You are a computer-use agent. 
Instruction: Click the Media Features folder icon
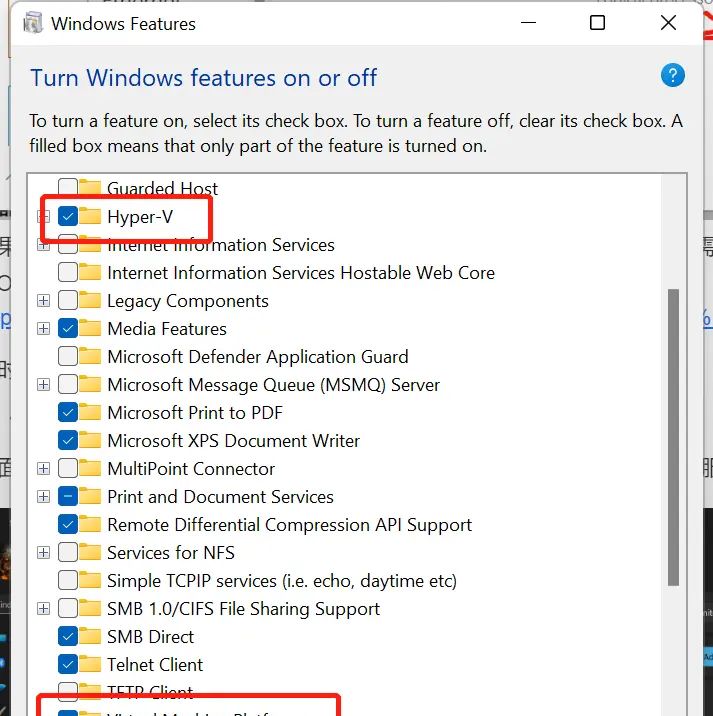pyautogui.click(x=90, y=328)
